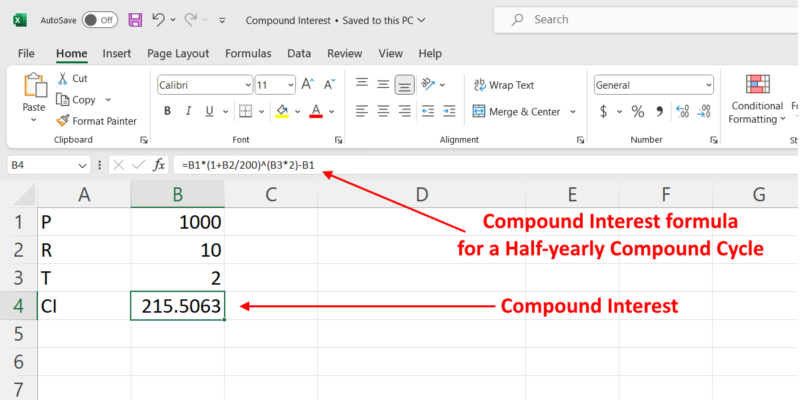The height and width of the screenshot is (400, 800).
Task: Click the Paste clipboard icon
Action: (x=34, y=85)
